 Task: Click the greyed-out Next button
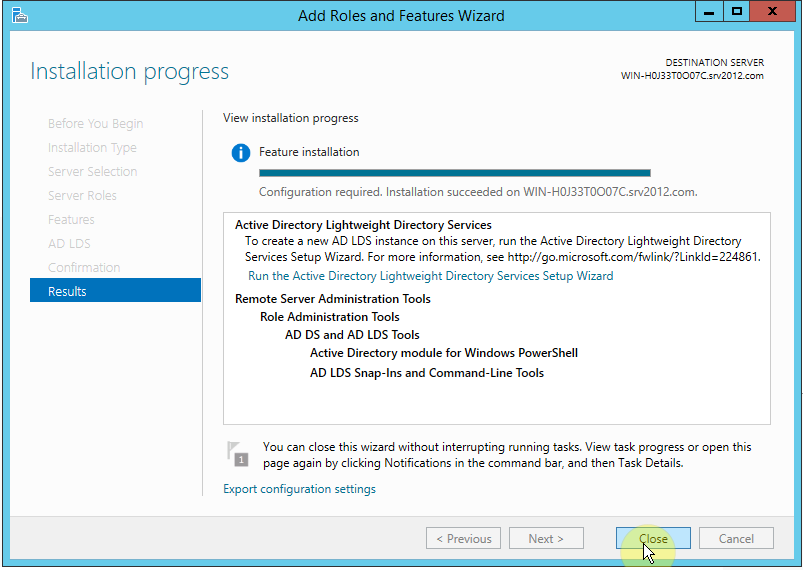coord(546,538)
